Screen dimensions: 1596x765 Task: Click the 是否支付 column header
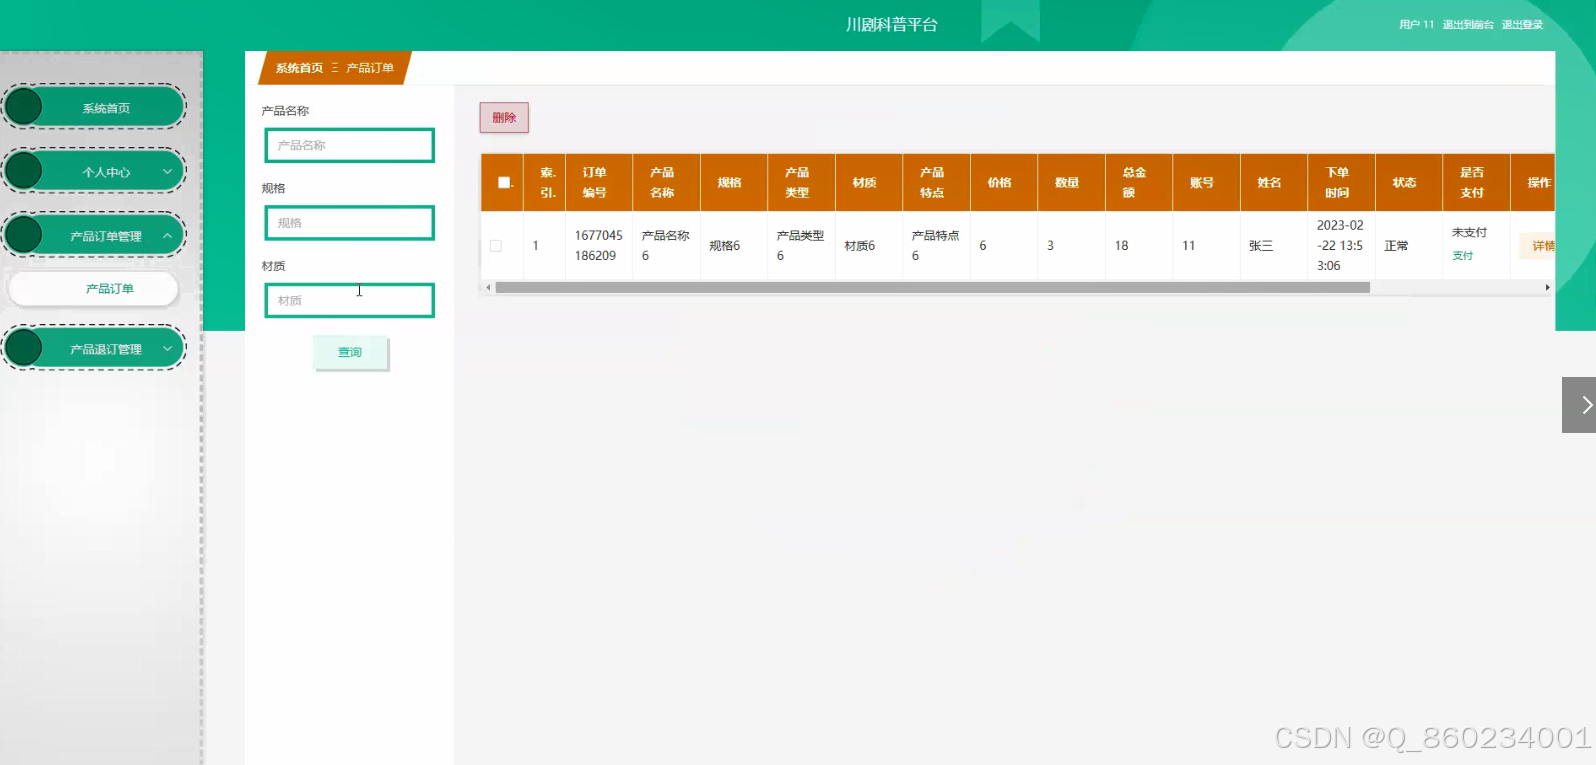click(1476, 182)
